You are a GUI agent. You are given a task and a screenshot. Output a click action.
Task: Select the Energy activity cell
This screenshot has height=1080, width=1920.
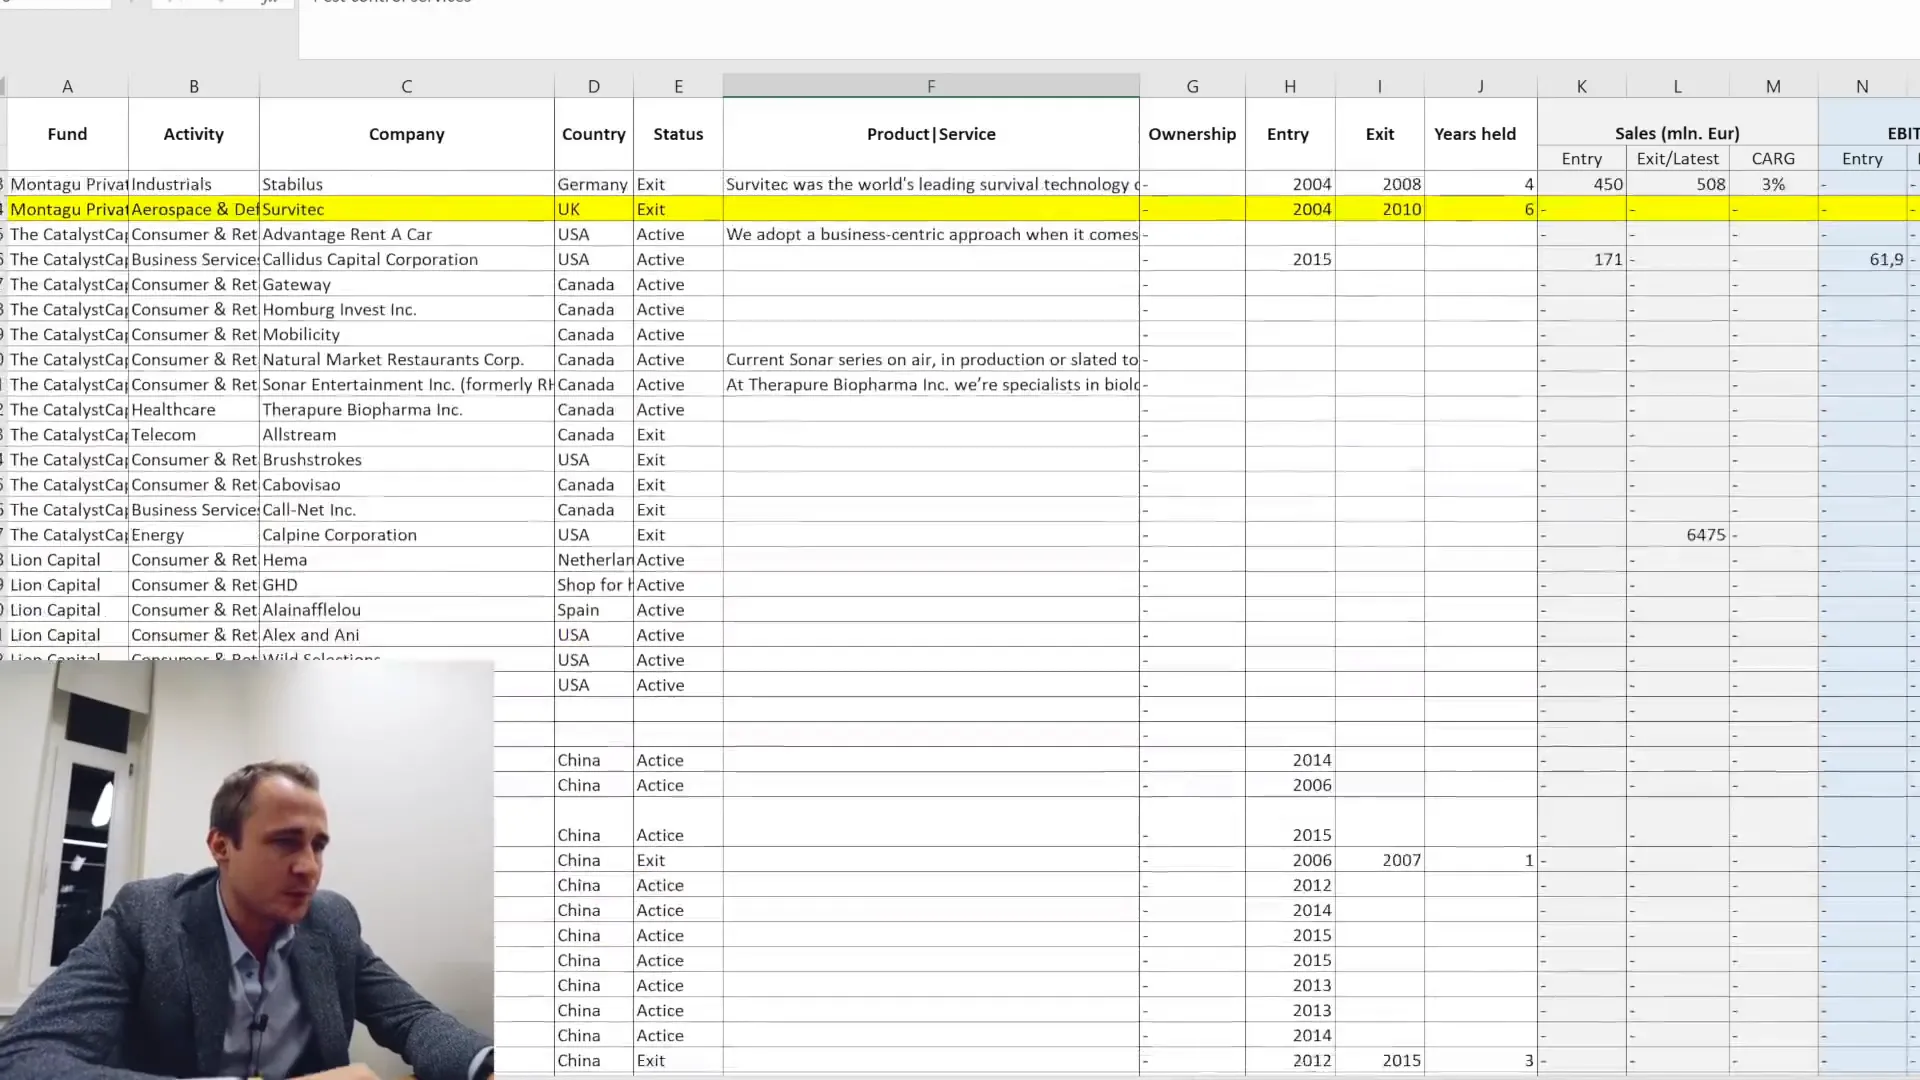[193, 534]
